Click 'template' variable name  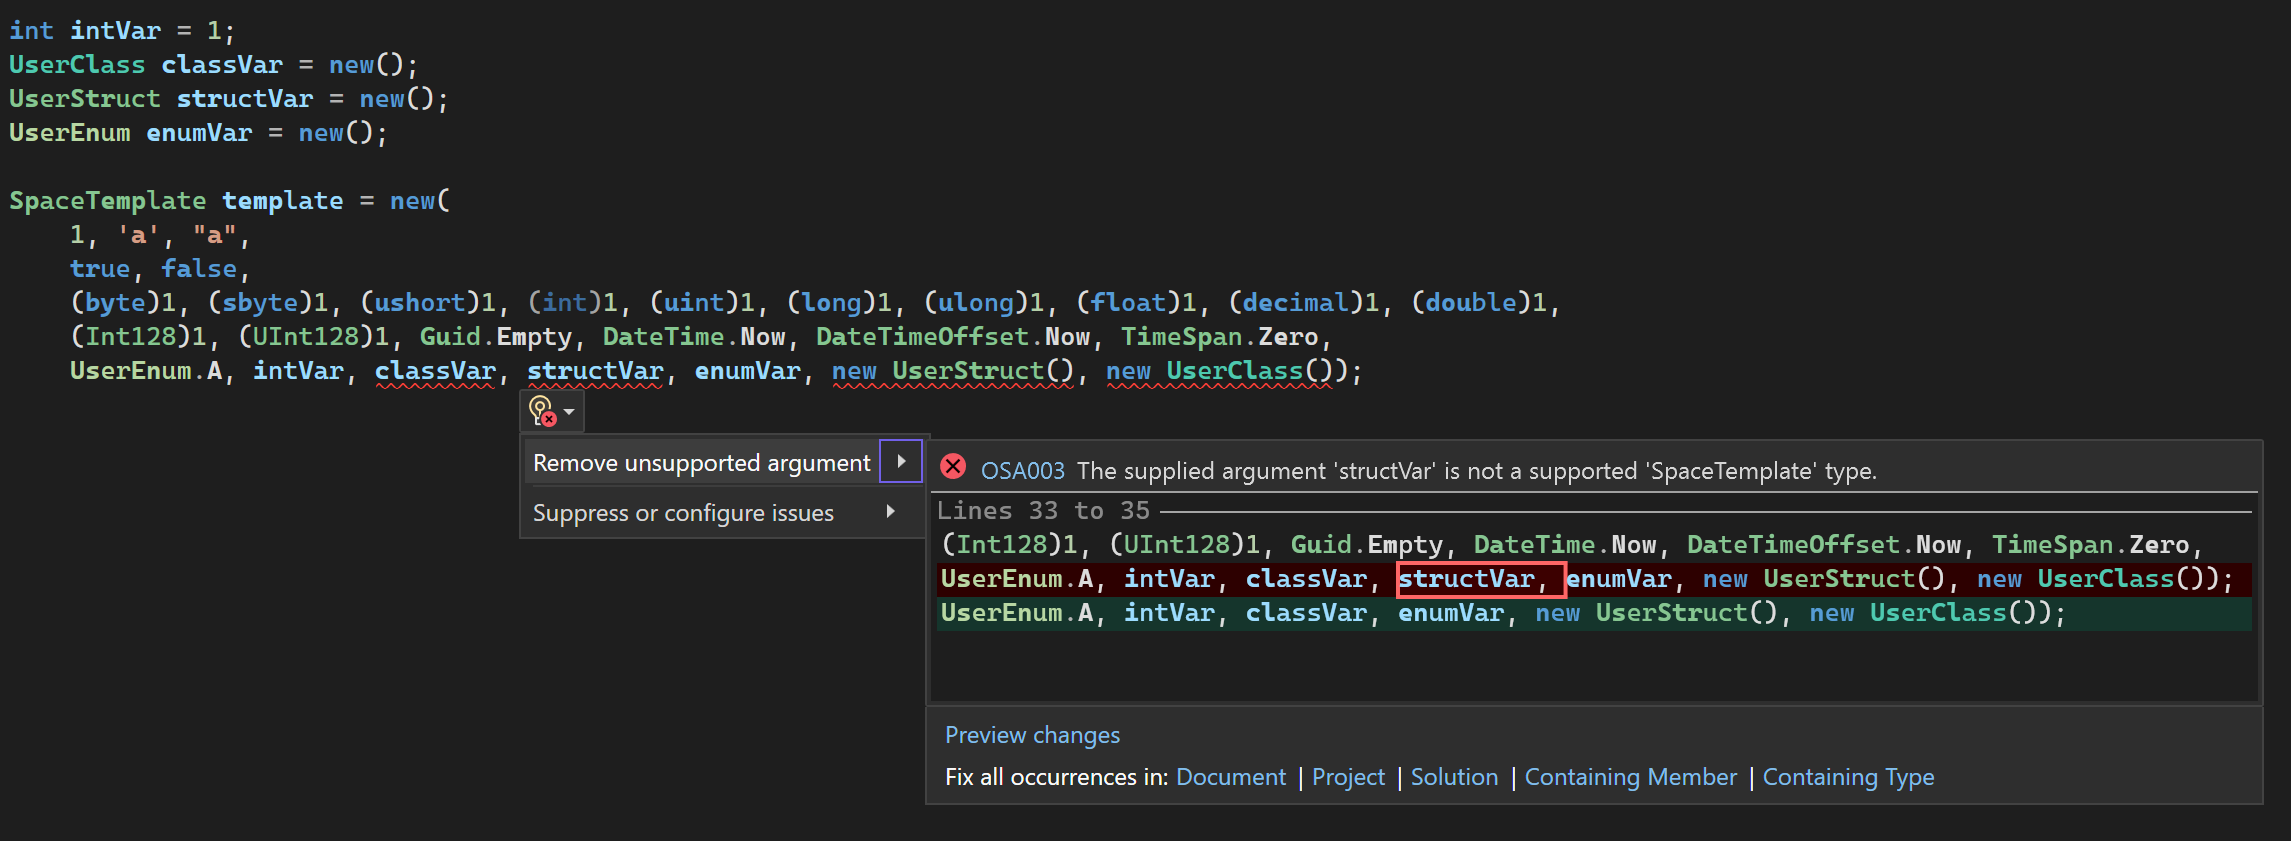tap(282, 201)
